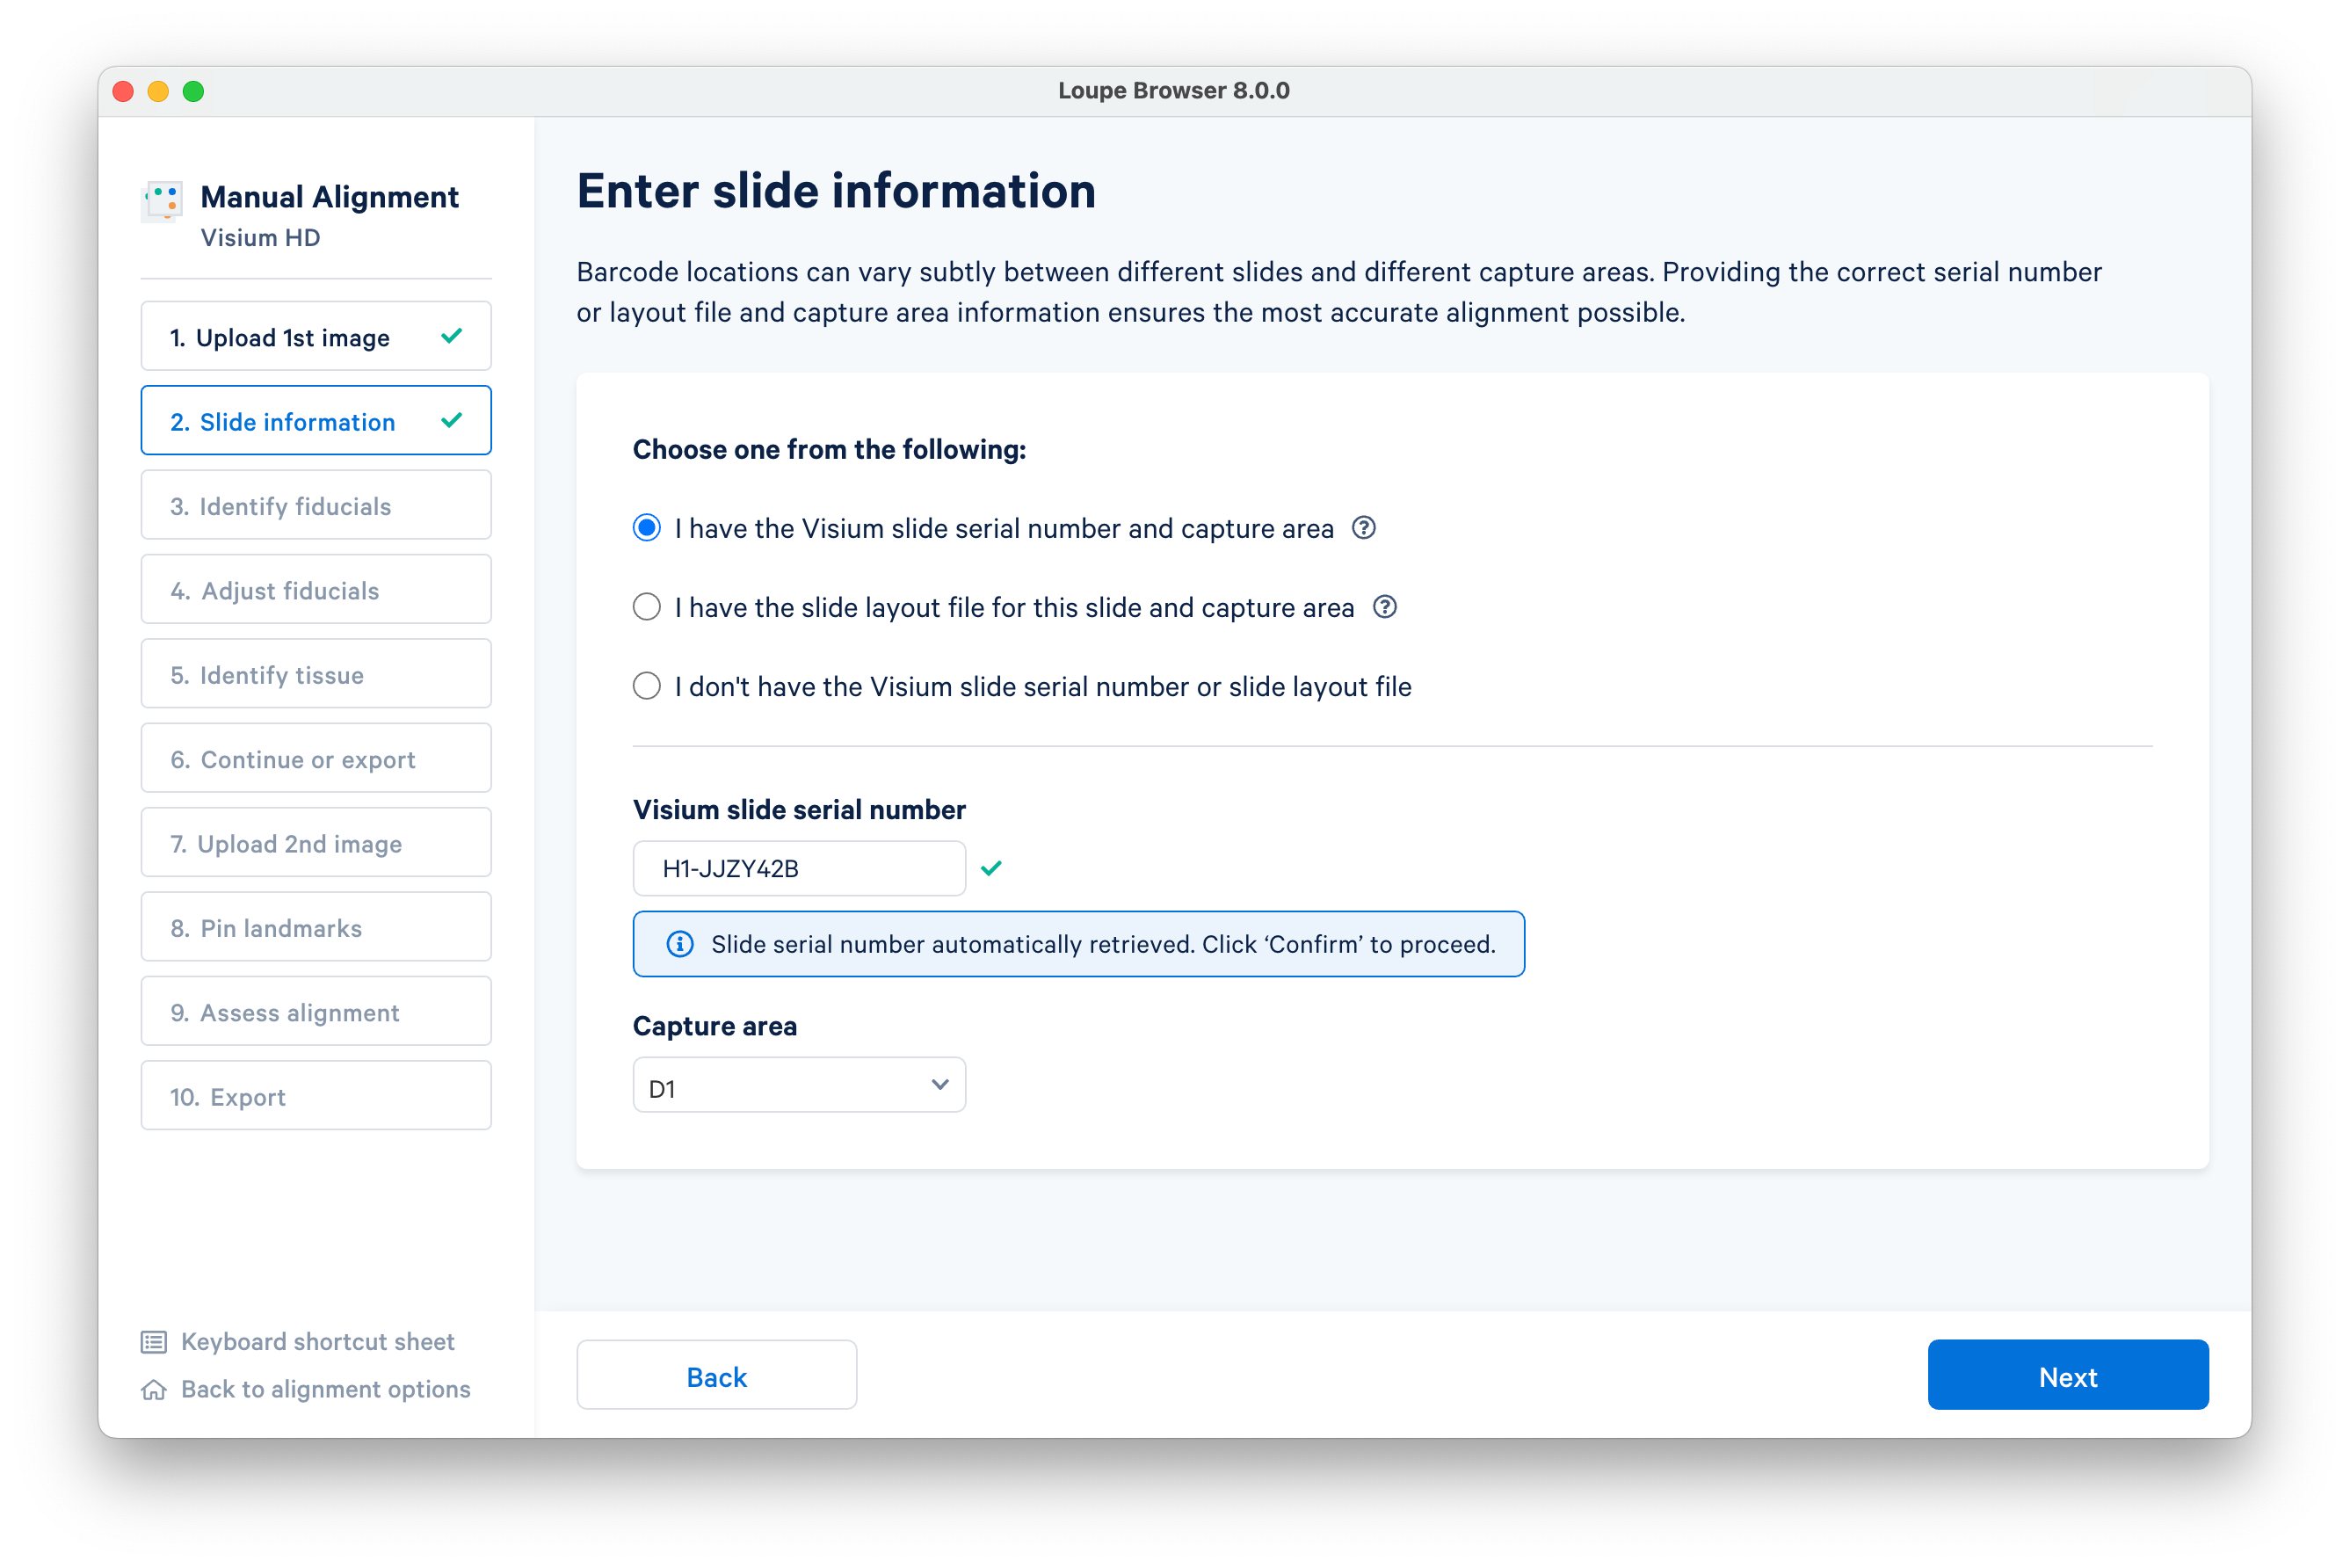Click the home icon for alignment options
This screenshot has width=2350, height=1568.
pos(154,1390)
